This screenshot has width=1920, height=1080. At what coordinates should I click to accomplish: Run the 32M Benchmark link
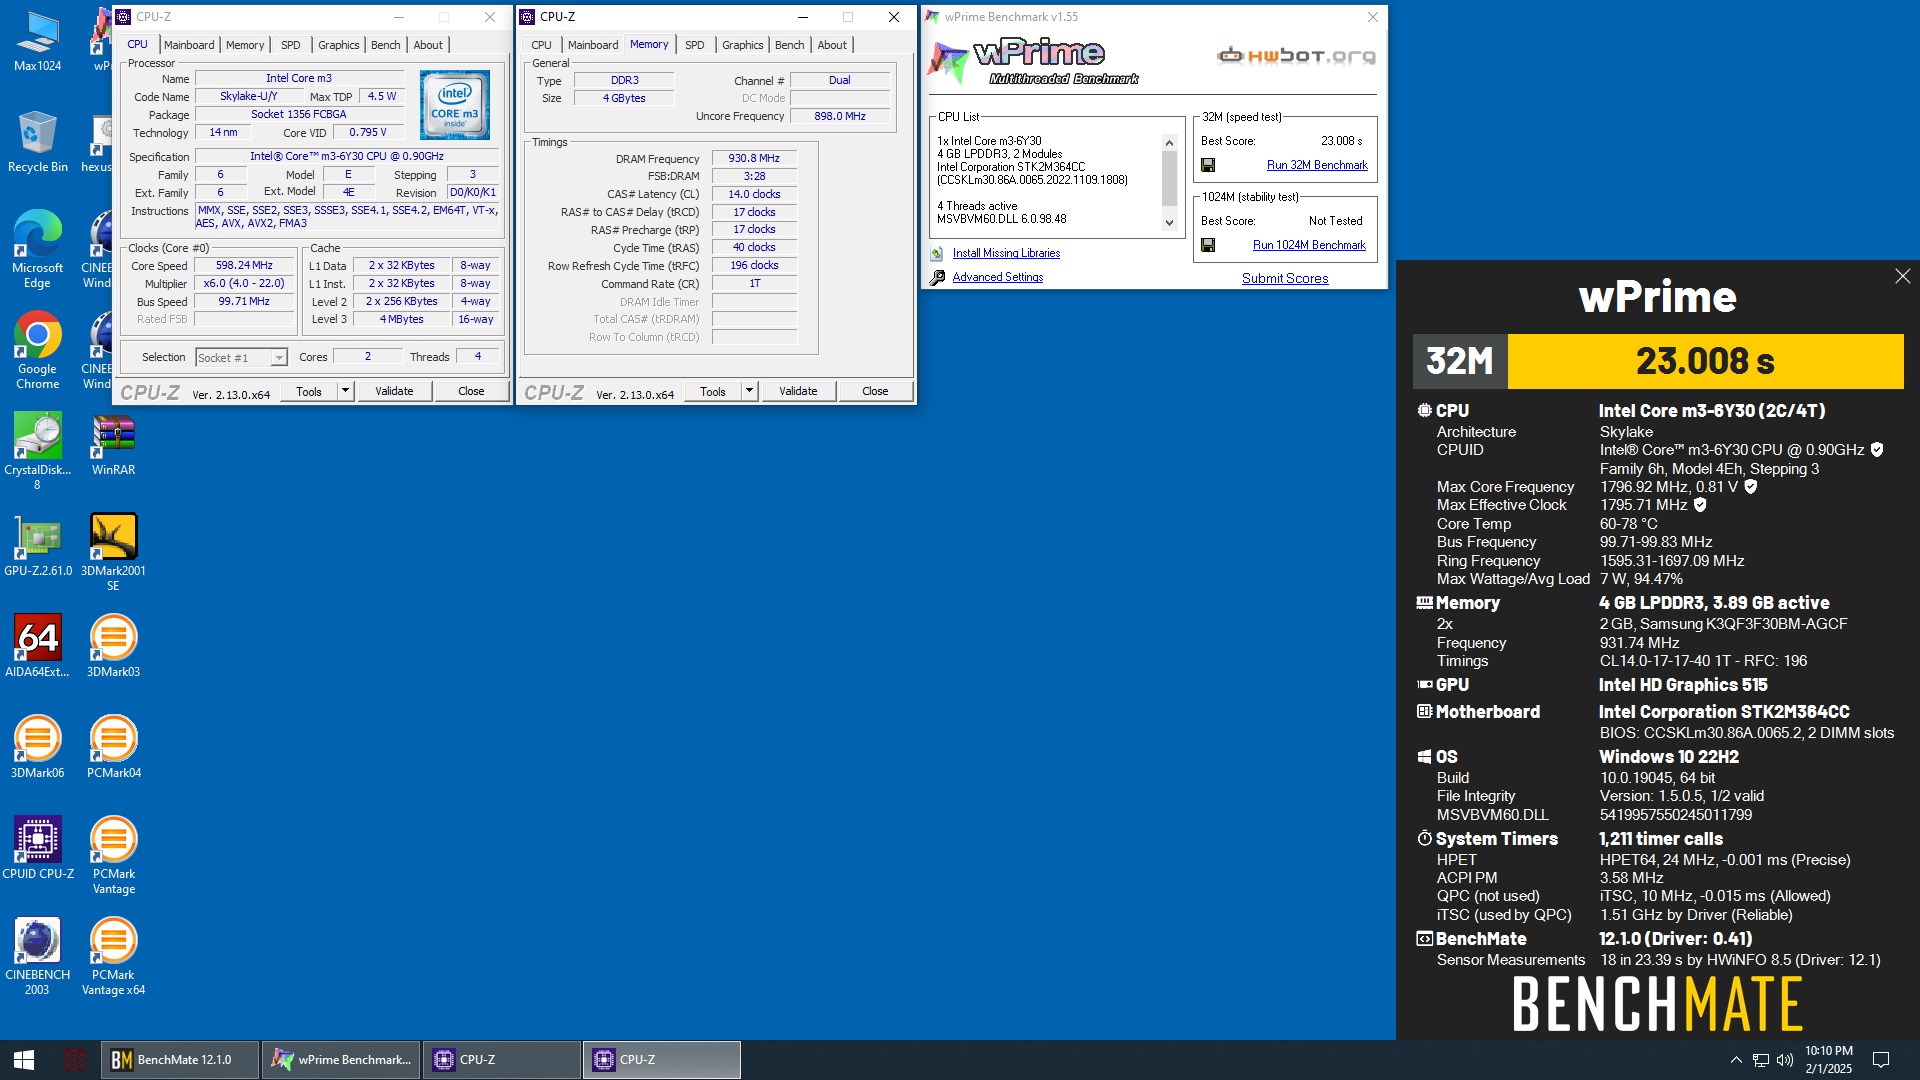tap(1317, 165)
